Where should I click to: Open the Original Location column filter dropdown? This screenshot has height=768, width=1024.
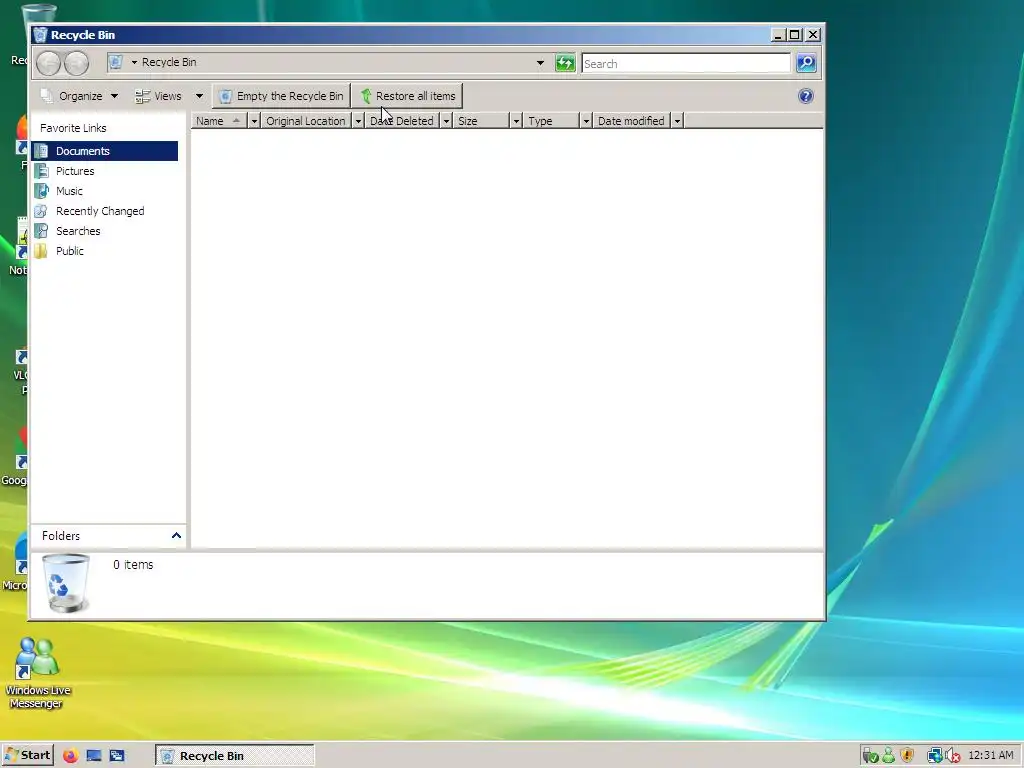[358, 121]
